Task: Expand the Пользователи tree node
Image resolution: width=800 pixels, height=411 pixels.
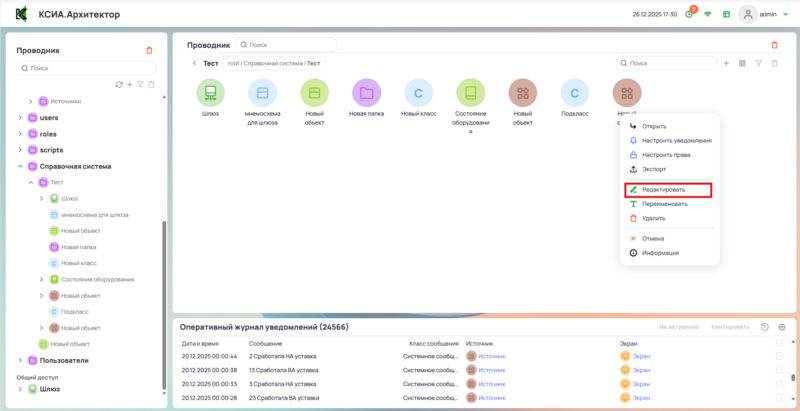Action: (20, 360)
